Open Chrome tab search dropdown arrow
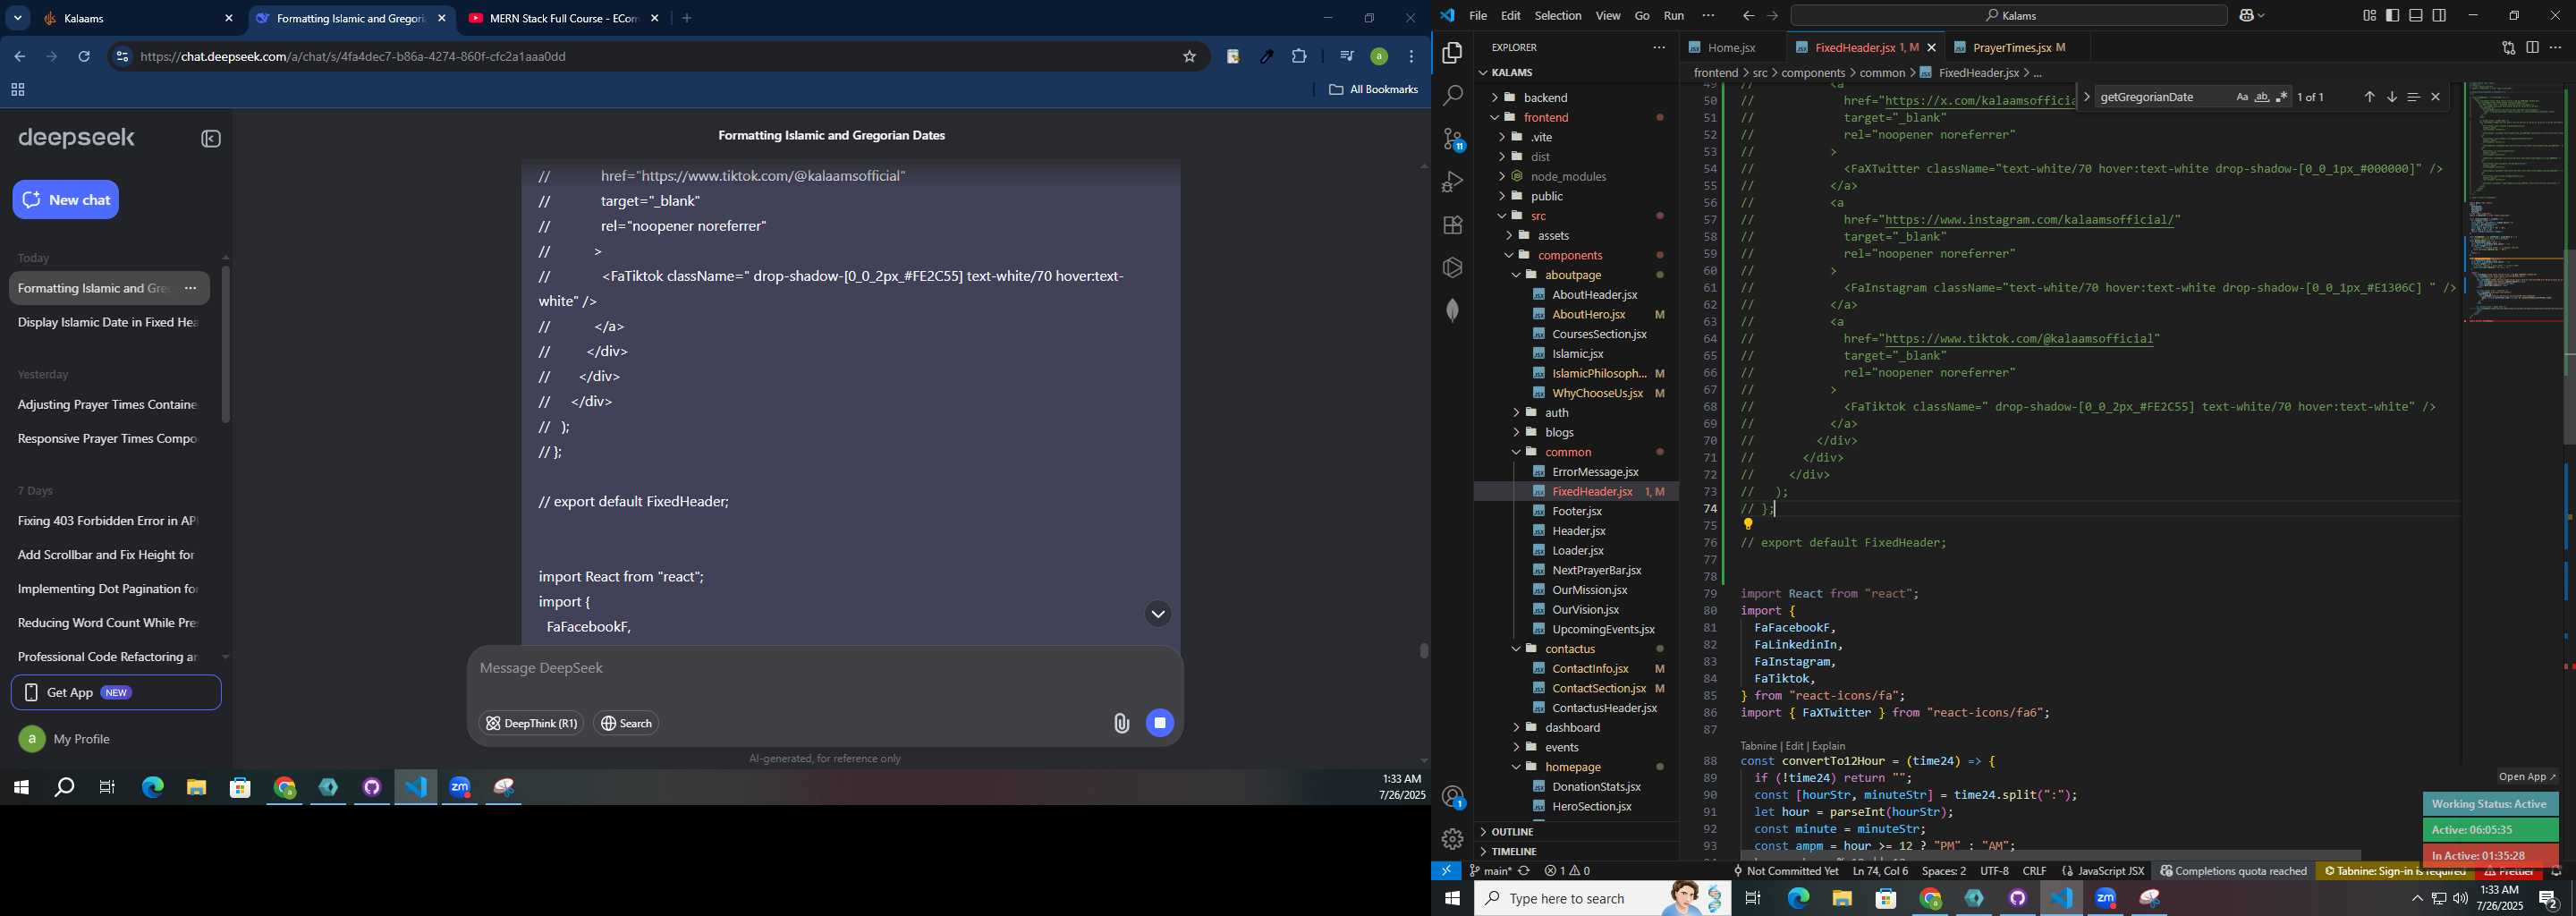2576x916 pixels. [18, 18]
